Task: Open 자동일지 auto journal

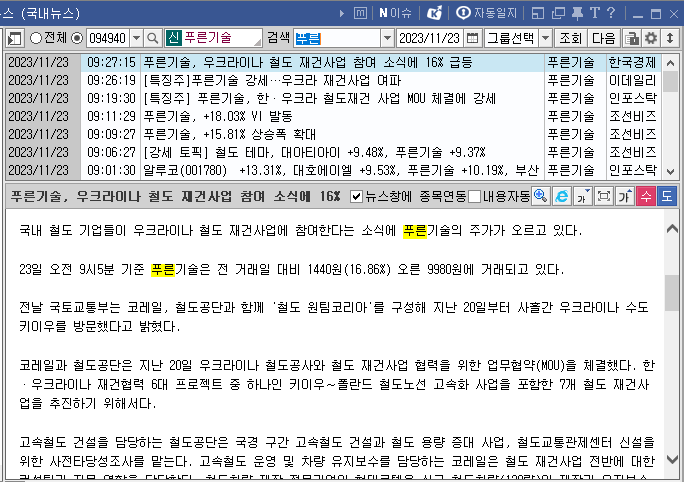Action: coord(486,13)
